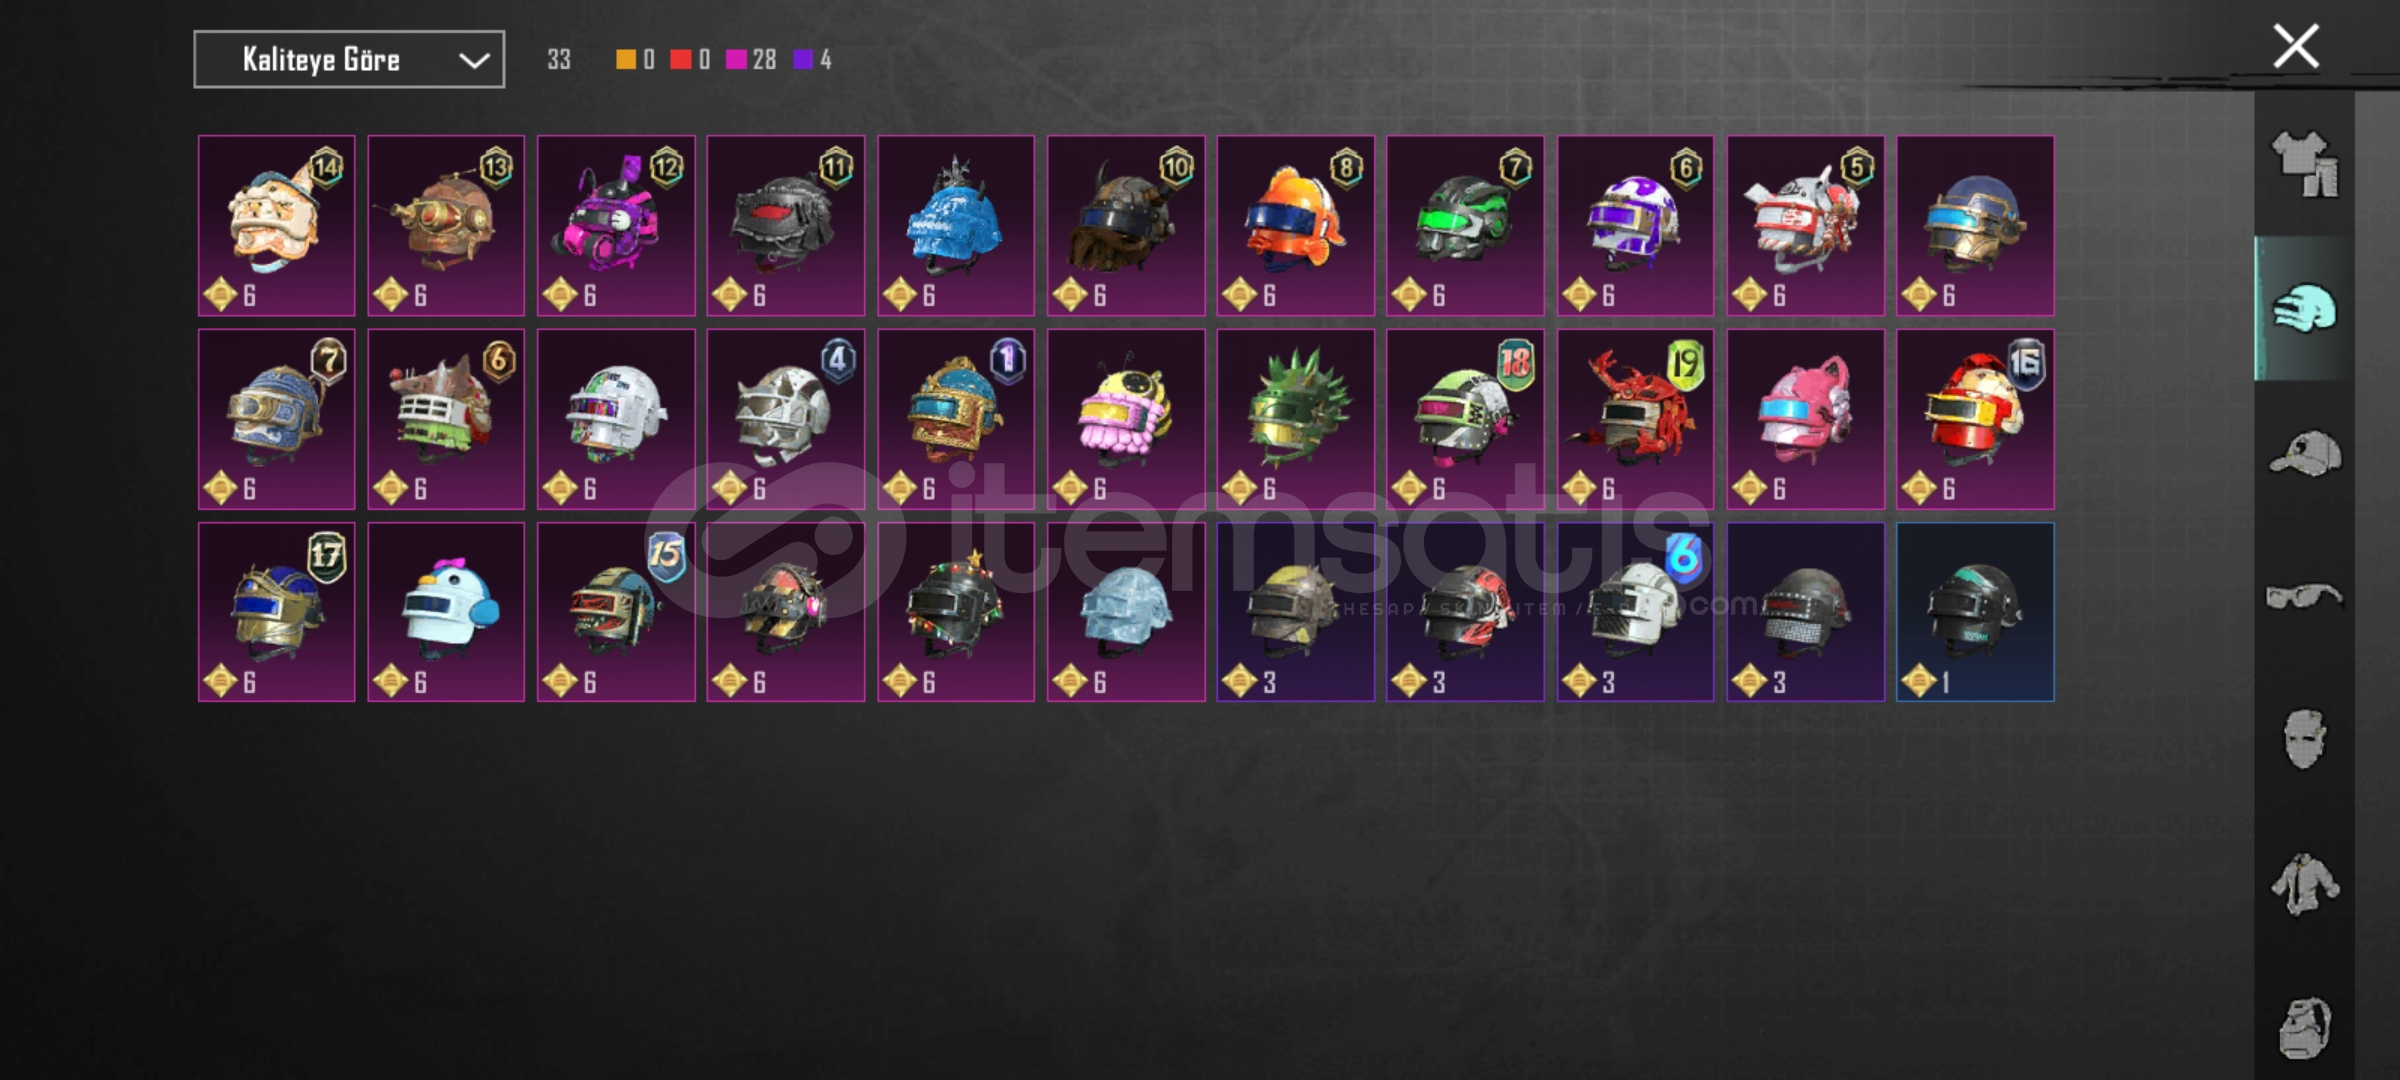Close the inventory panel with X
The height and width of the screenshot is (1080, 2400).
2296,46
